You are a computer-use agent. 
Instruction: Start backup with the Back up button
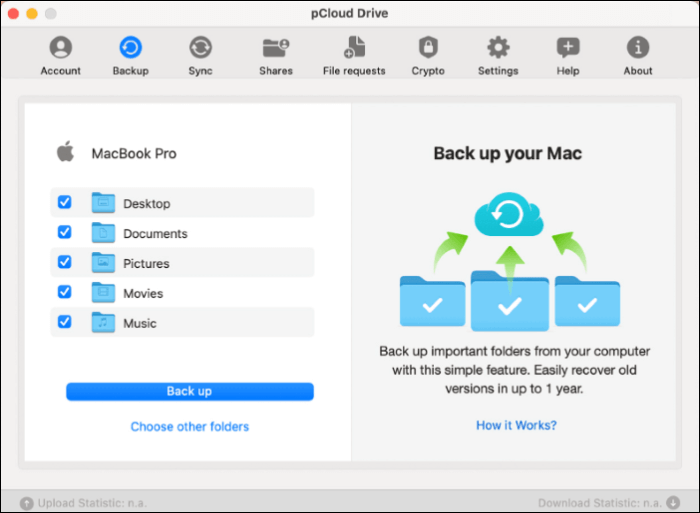coord(190,392)
